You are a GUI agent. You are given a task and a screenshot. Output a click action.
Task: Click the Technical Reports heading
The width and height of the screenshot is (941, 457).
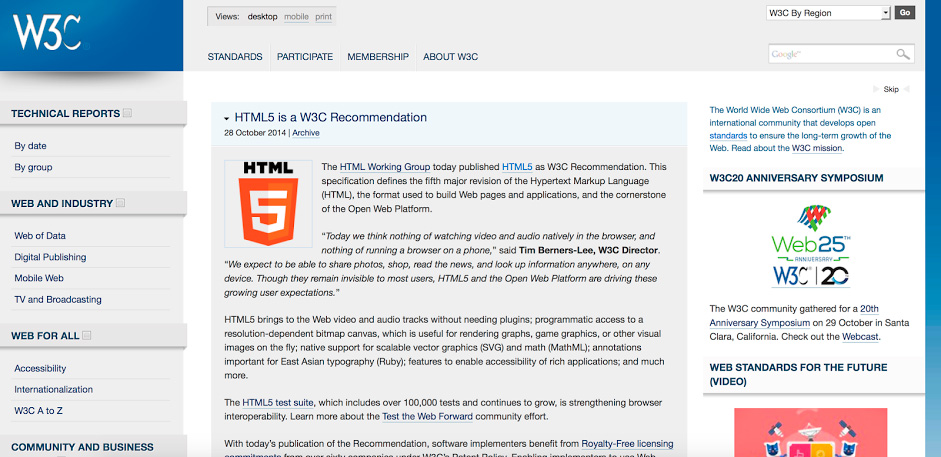65,113
